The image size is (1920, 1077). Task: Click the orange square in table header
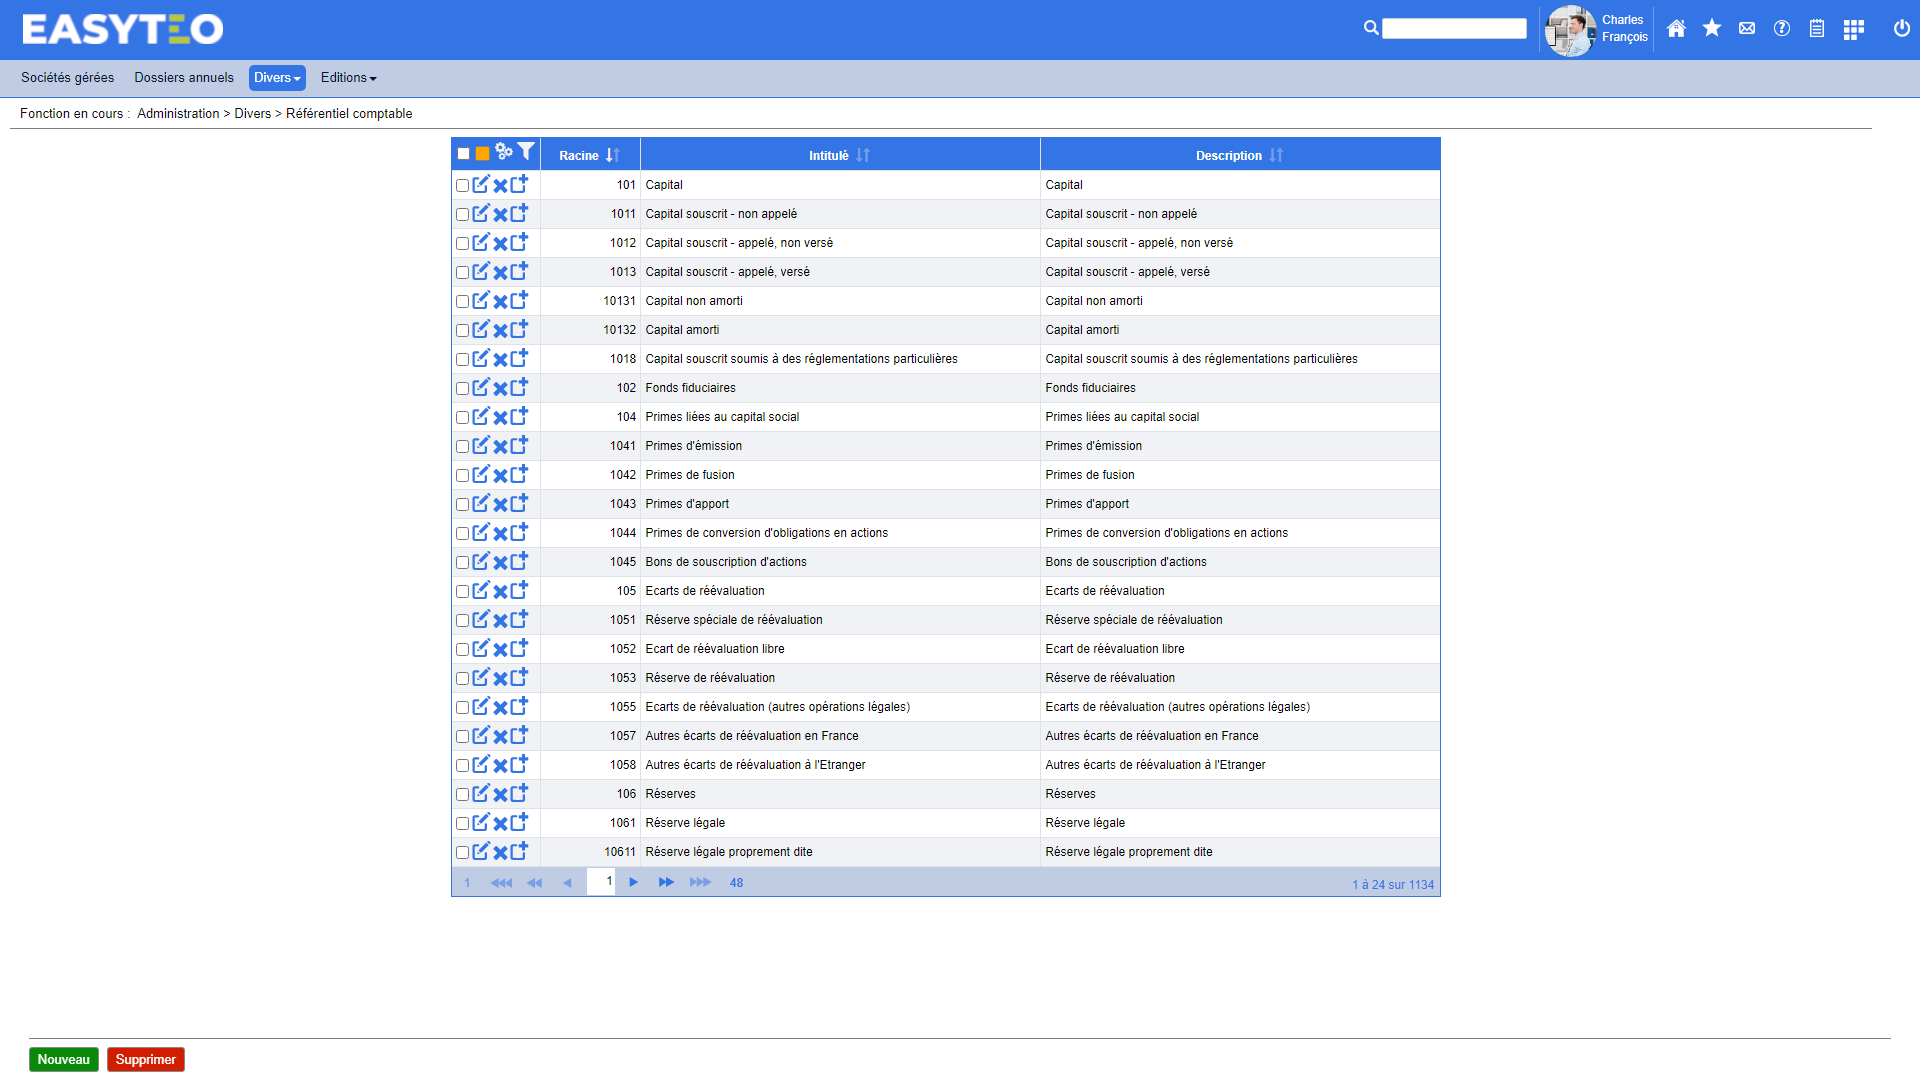[482, 154]
